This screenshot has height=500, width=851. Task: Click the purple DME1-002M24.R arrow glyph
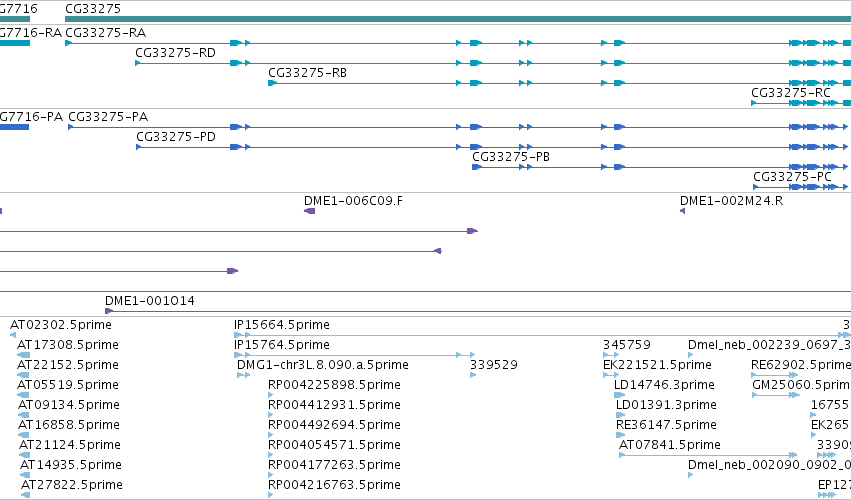tap(682, 211)
